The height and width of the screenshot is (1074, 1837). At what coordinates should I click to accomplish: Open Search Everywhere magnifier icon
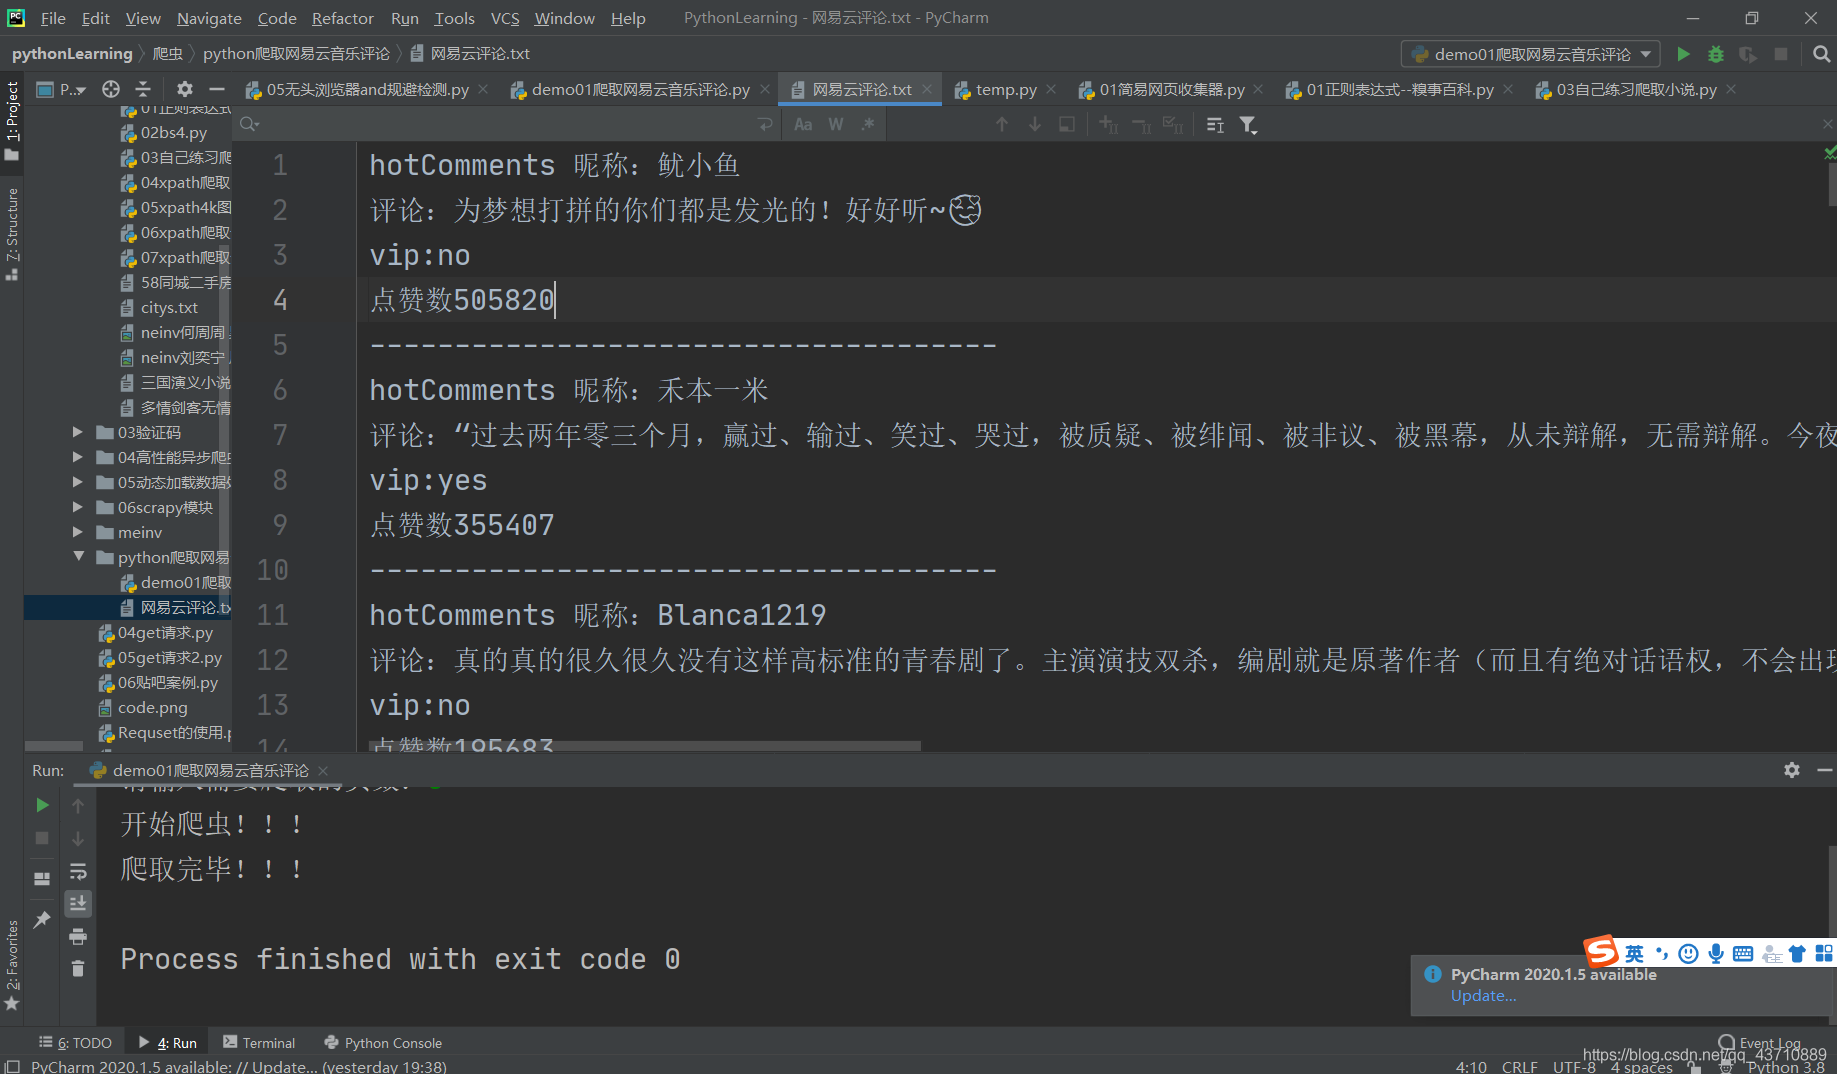tap(1821, 54)
